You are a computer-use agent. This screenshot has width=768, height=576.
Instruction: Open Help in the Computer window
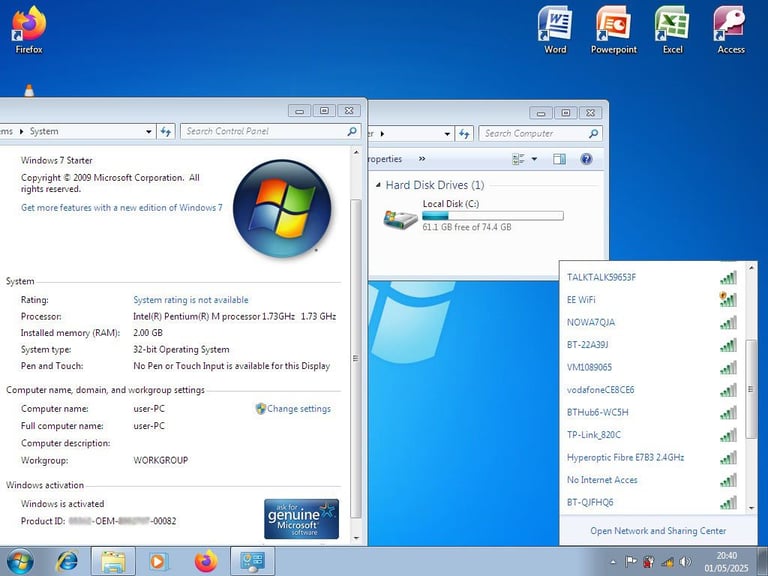[x=586, y=159]
